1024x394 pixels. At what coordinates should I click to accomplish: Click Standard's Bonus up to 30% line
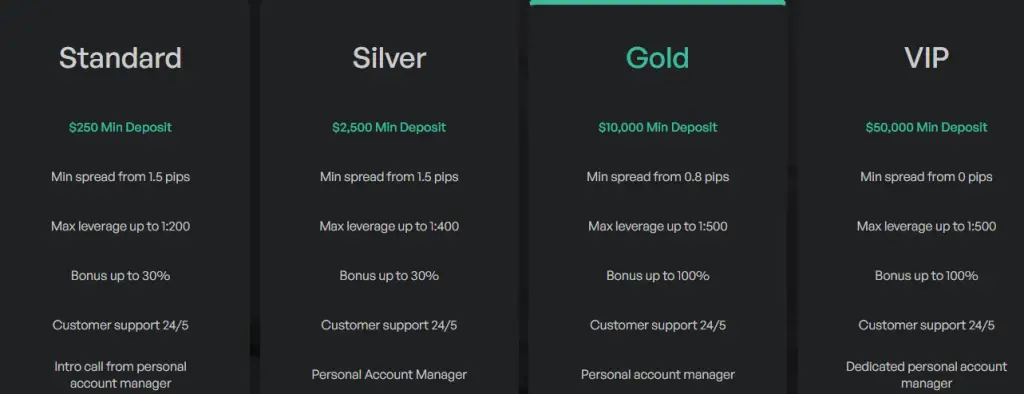(x=121, y=276)
